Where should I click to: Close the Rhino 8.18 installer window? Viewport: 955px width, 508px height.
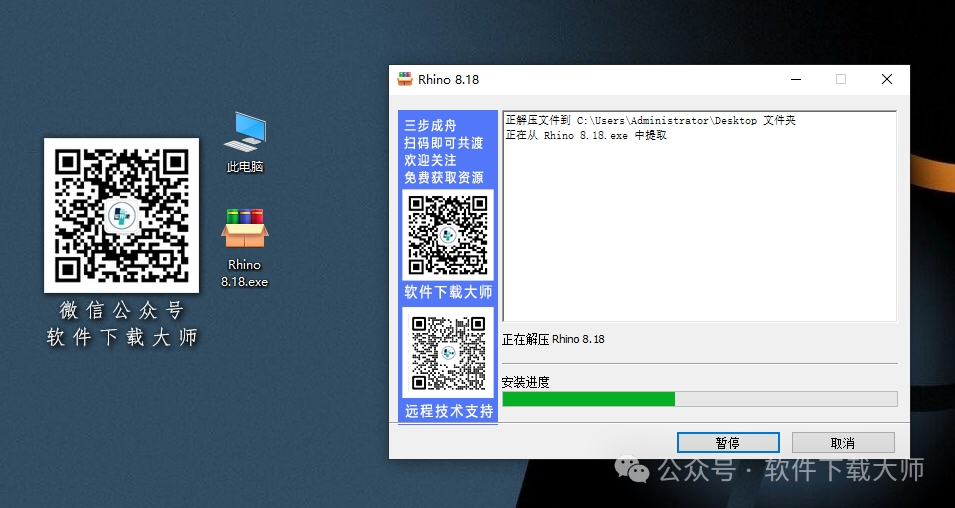click(887, 79)
